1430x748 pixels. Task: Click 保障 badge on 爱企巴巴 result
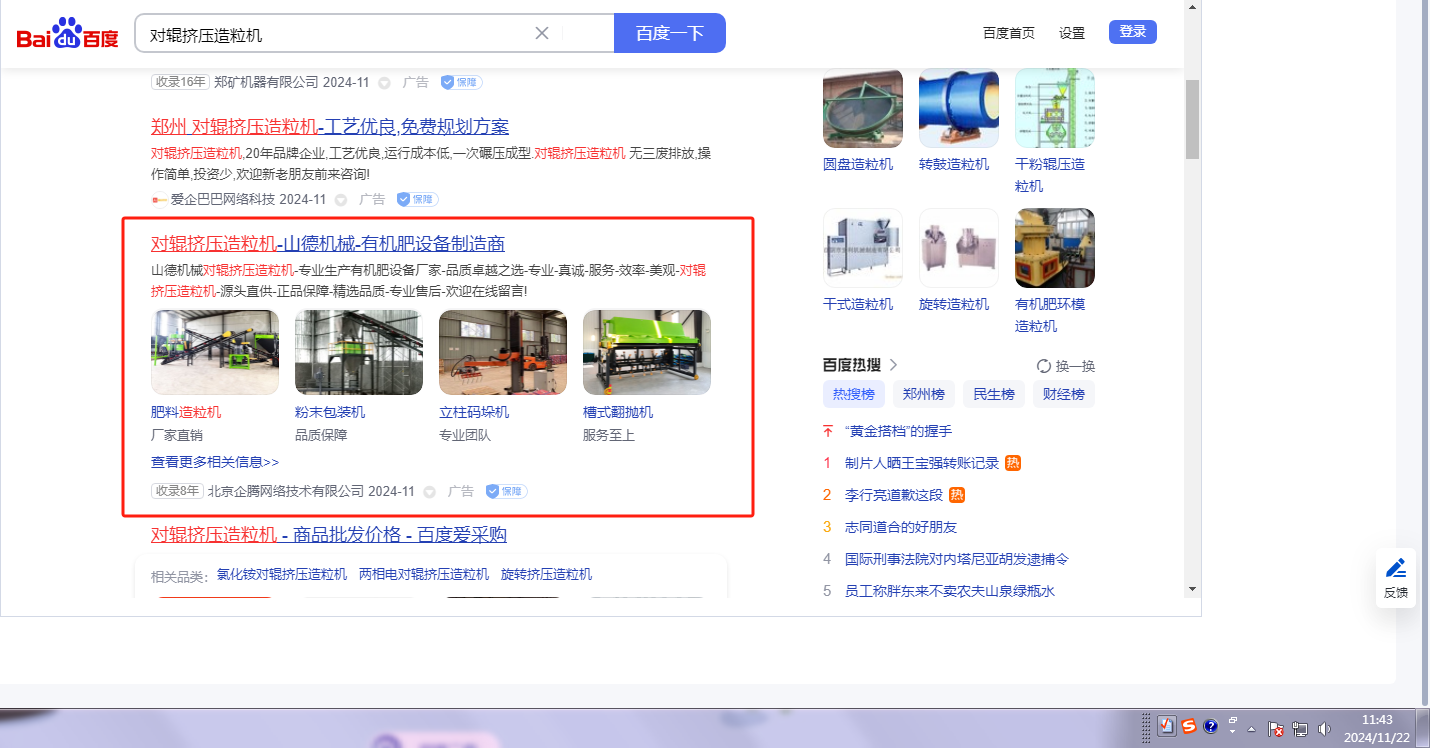[x=418, y=199]
